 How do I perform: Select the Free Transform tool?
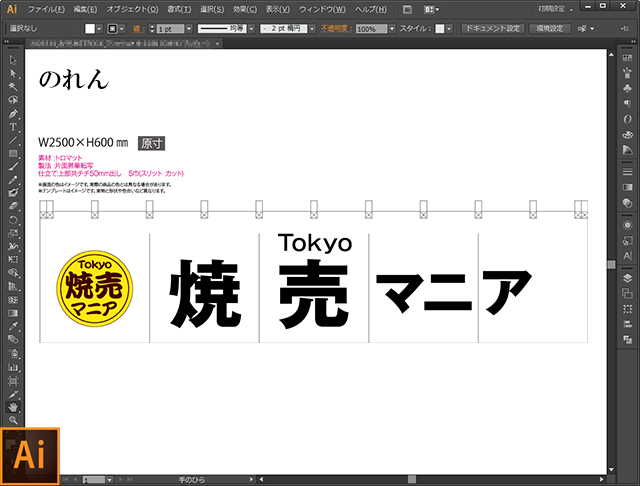click(13, 260)
